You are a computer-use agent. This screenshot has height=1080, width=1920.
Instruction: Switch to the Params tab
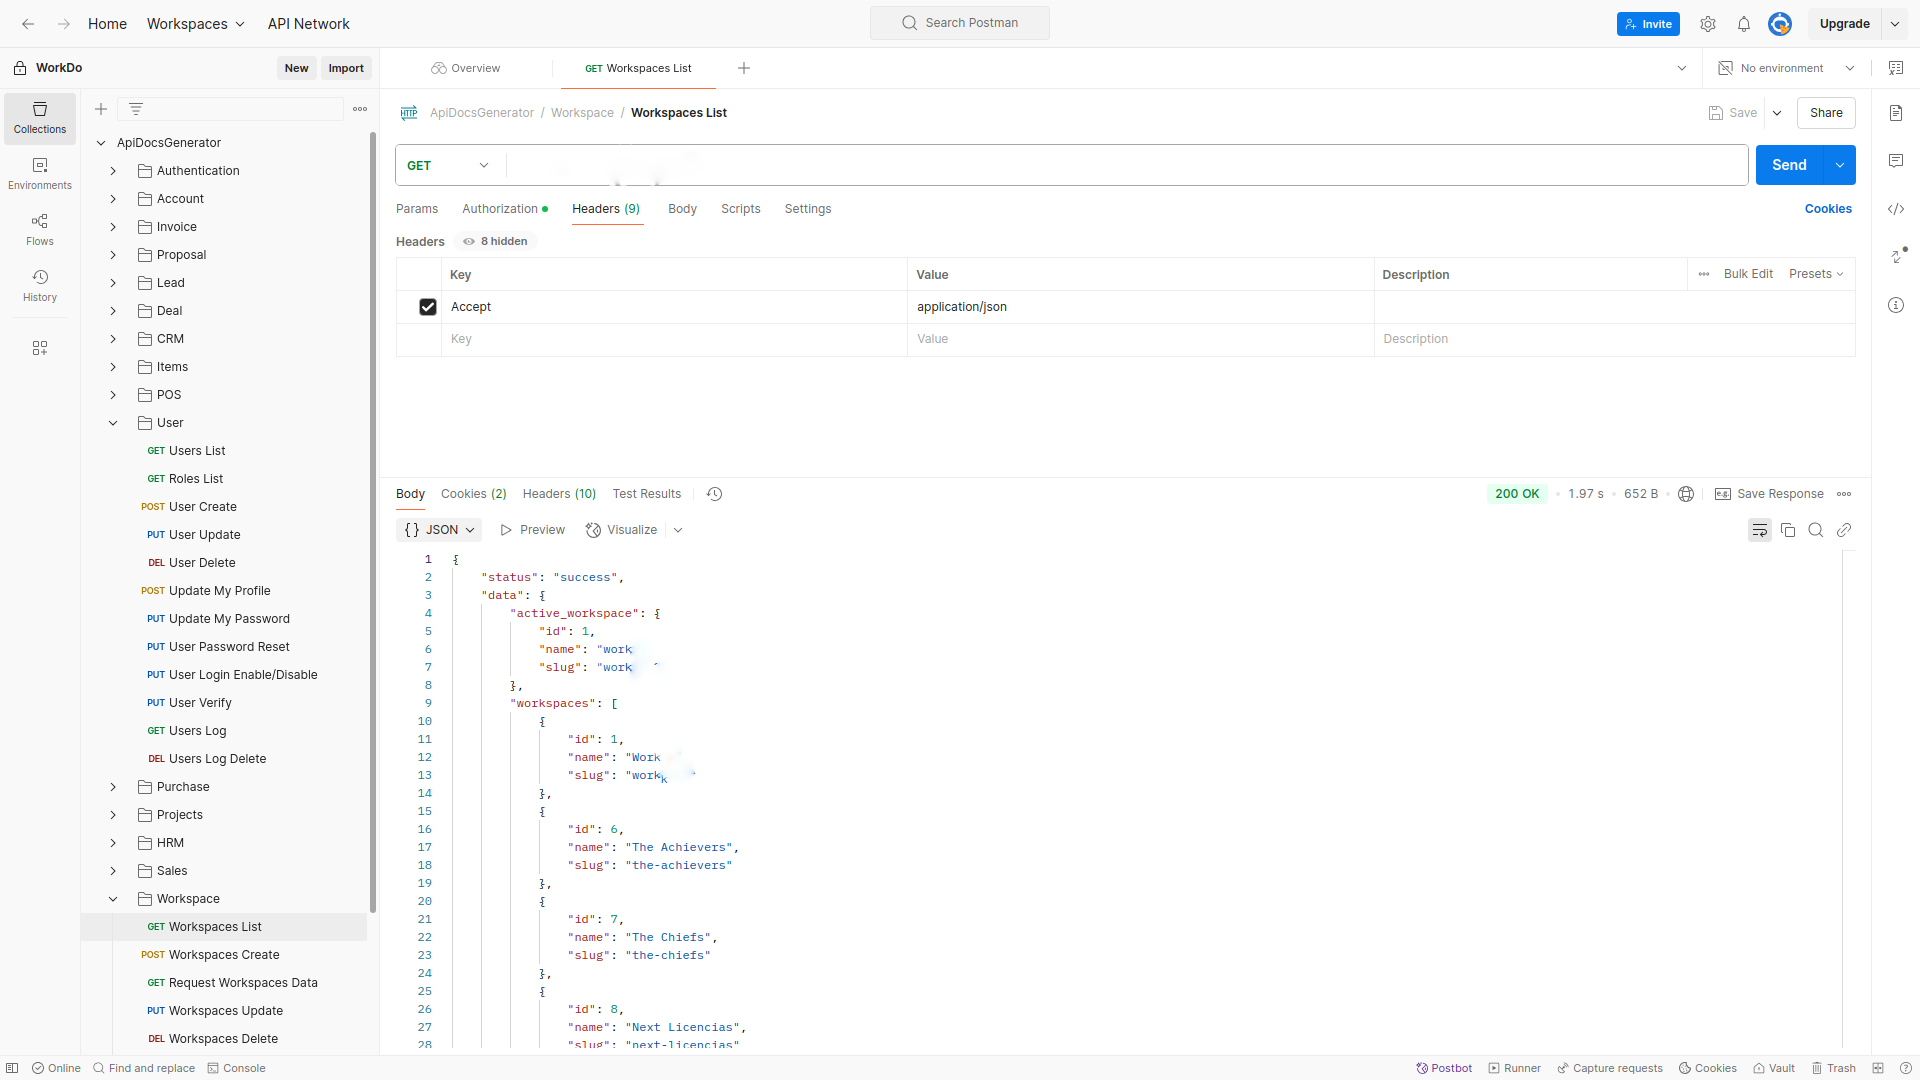pyautogui.click(x=417, y=209)
